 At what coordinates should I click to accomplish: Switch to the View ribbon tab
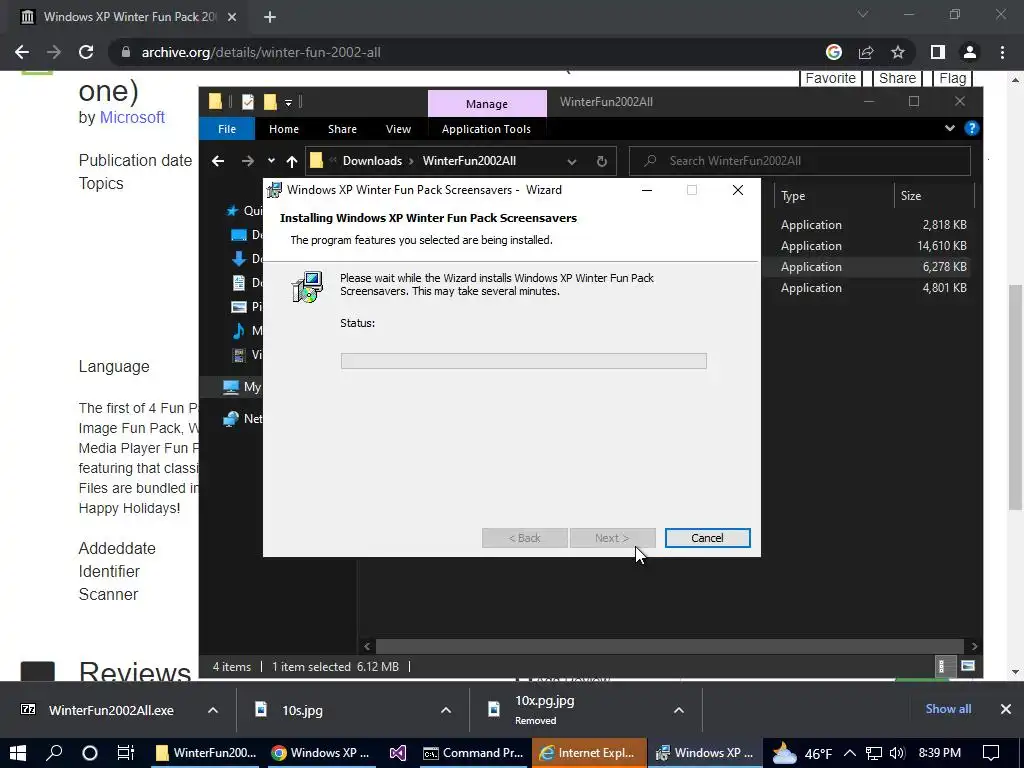(398, 129)
